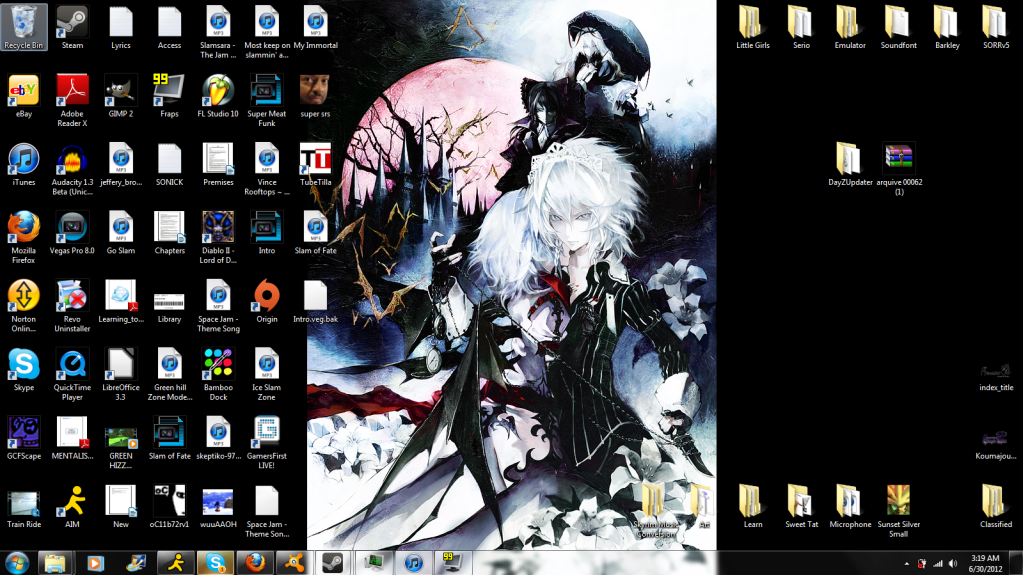Open the Barkley folder
The image size is (1023, 575).
(x=947, y=27)
